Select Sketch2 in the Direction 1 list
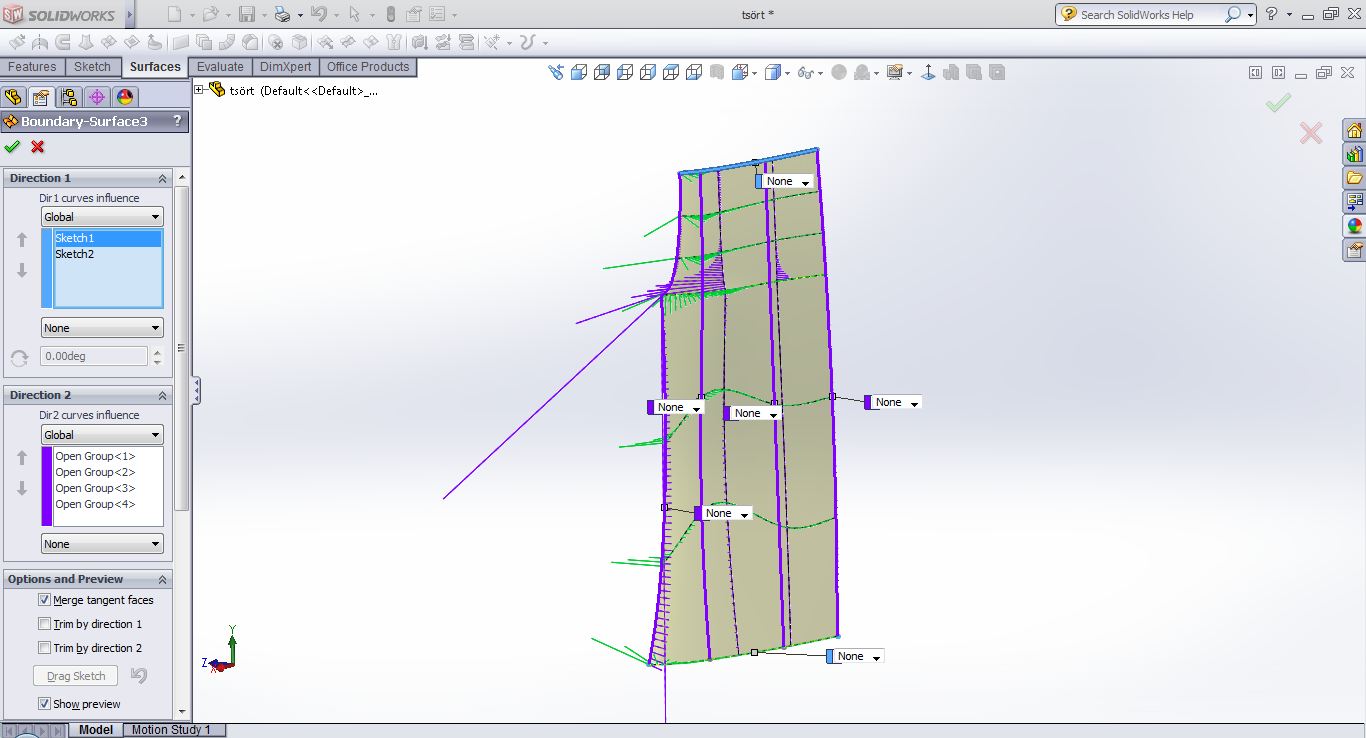Image resolution: width=1366 pixels, height=738 pixels. point(74,254)
